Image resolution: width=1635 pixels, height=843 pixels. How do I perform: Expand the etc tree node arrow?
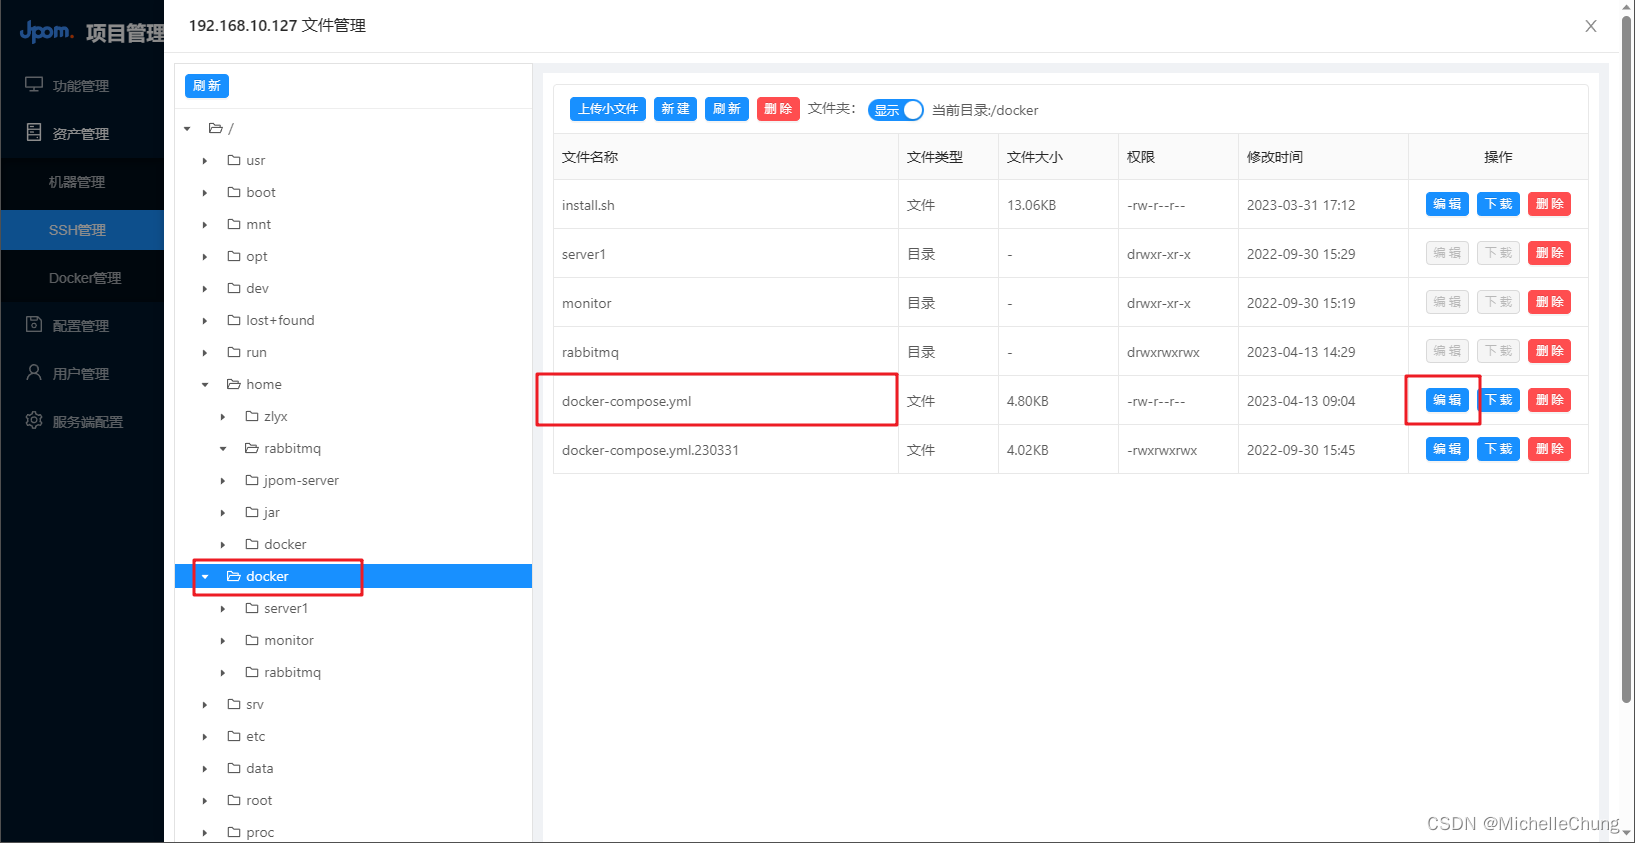pos(205,736)
